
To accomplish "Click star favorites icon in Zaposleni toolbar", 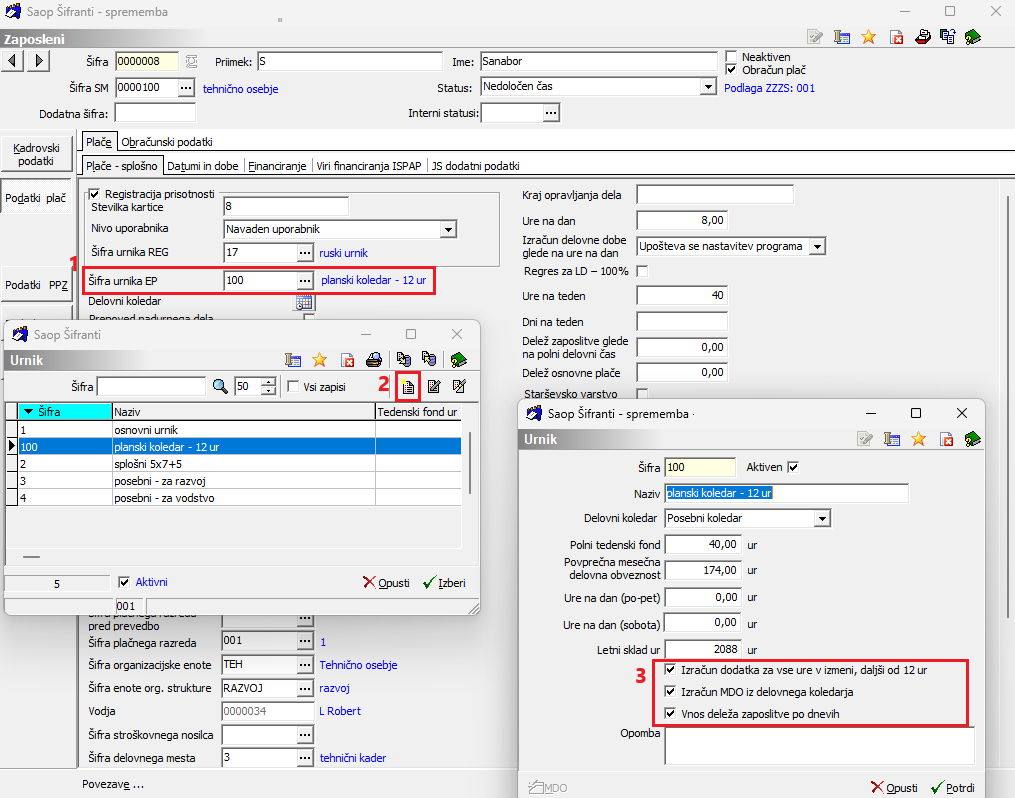I will point(869,37).
